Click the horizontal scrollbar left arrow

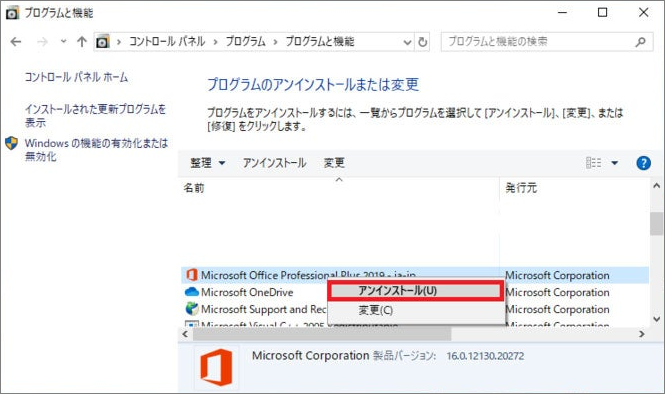[x=185, y=334]
